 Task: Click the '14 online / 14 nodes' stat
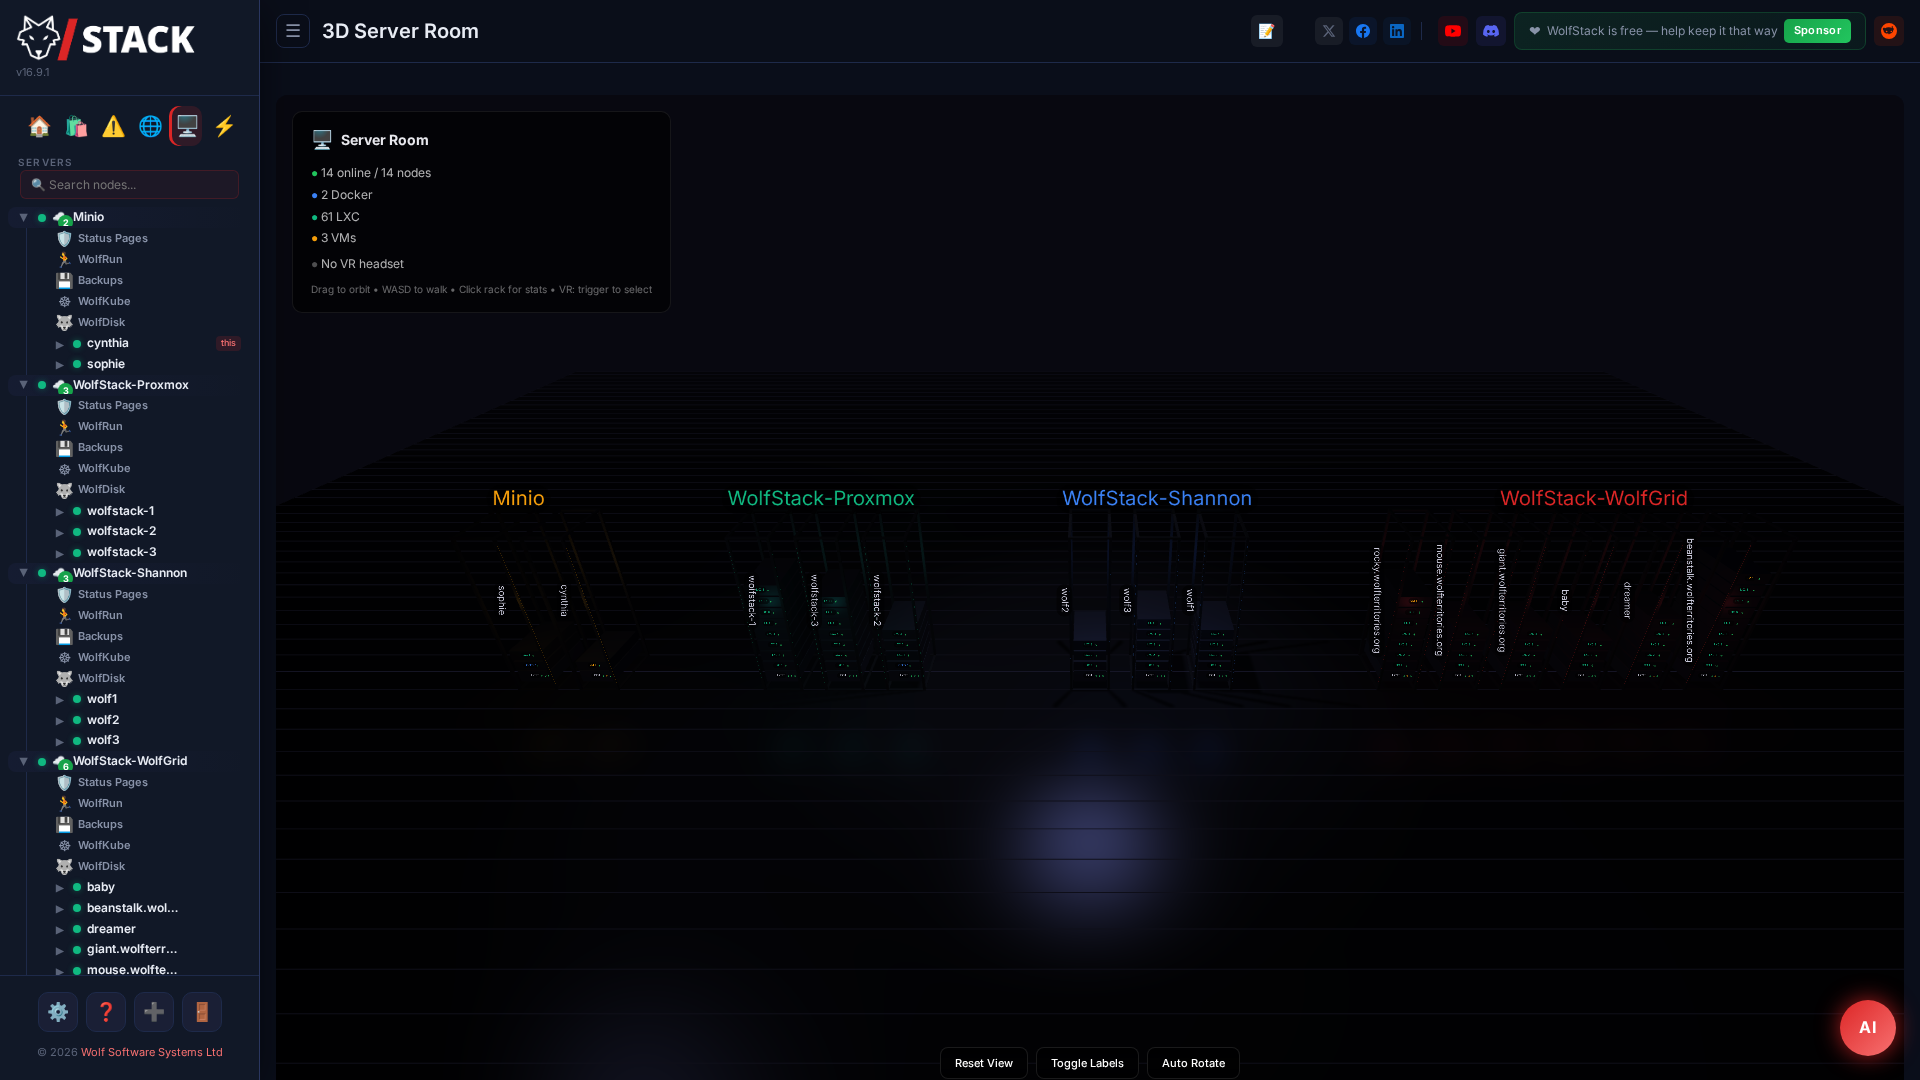pyautogui.click(x=371, y=173)
